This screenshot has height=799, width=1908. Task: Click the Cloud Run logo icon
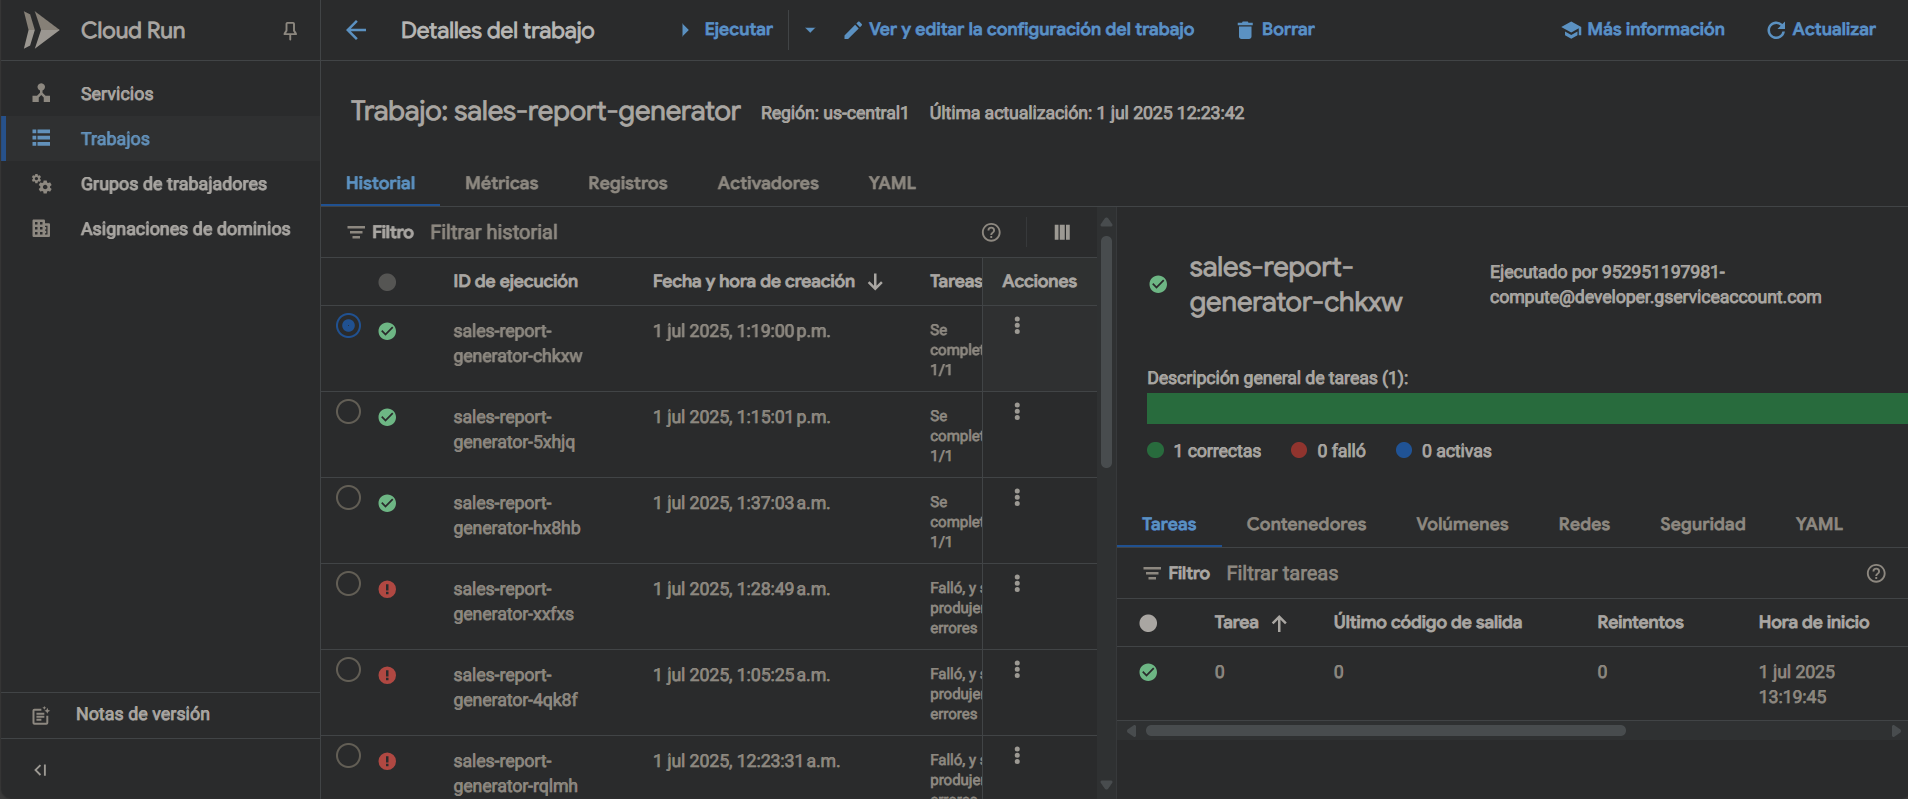[40, 30]
